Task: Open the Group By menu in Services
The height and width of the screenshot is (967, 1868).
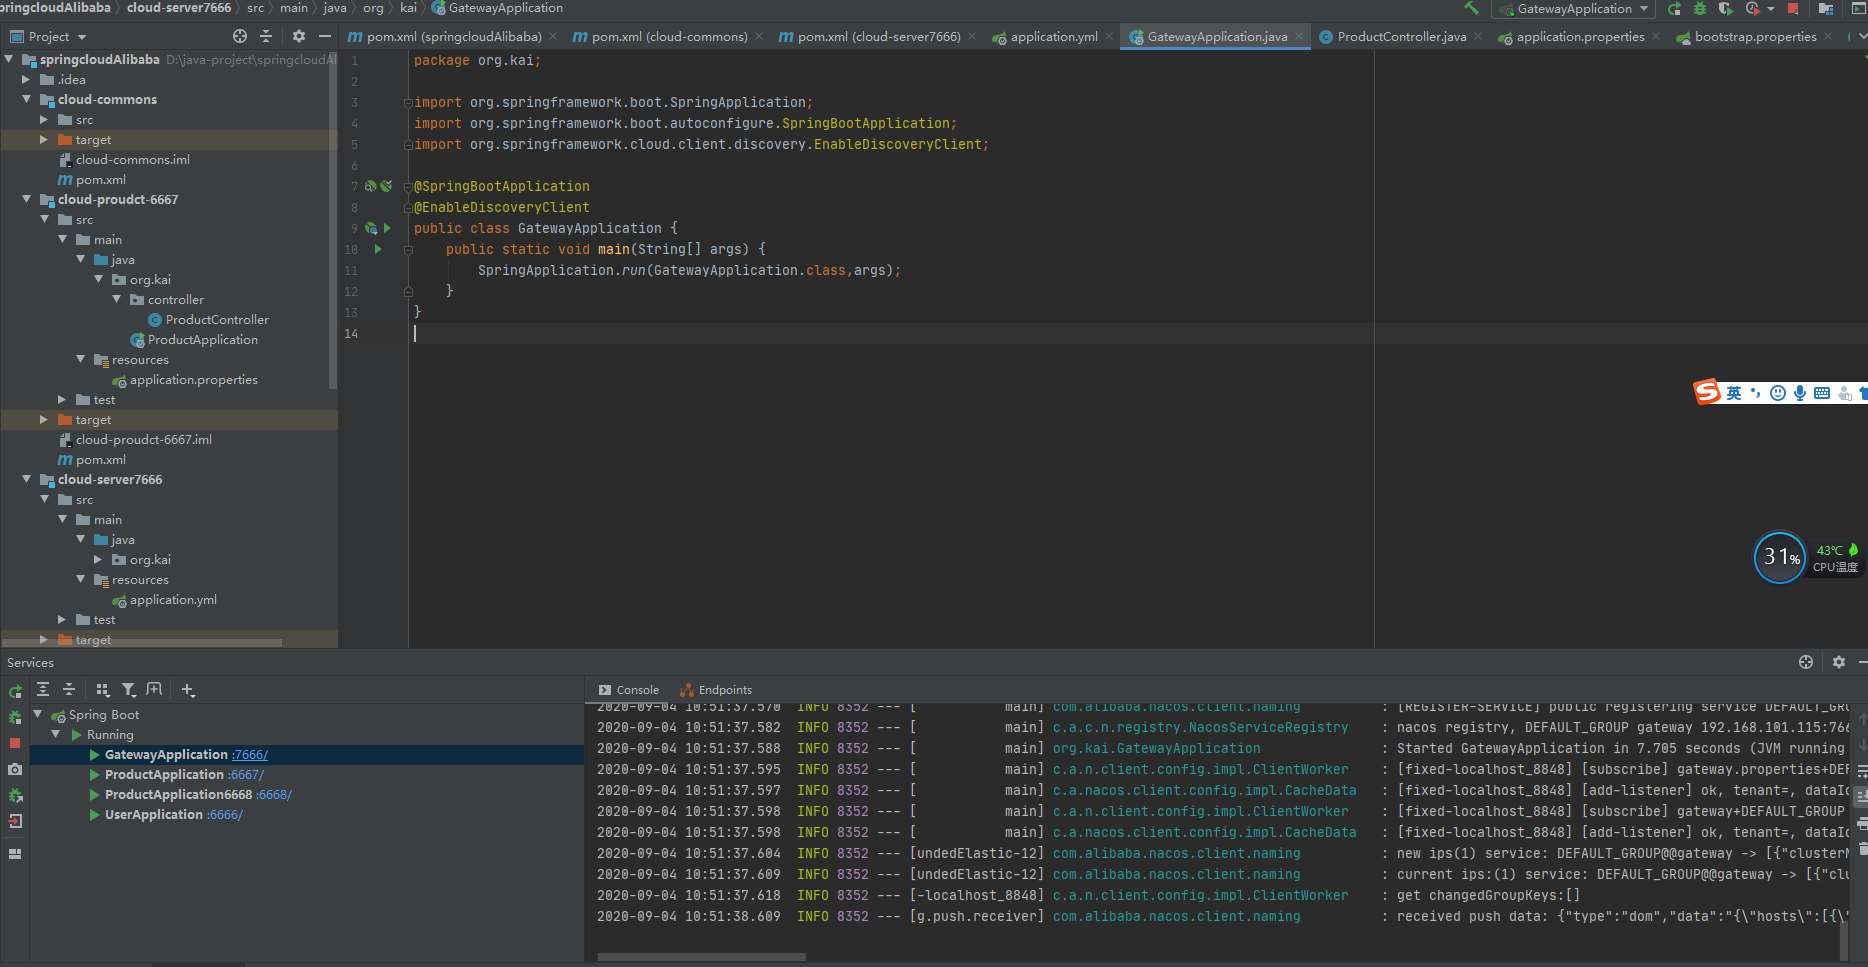Action: pos(102,690)
